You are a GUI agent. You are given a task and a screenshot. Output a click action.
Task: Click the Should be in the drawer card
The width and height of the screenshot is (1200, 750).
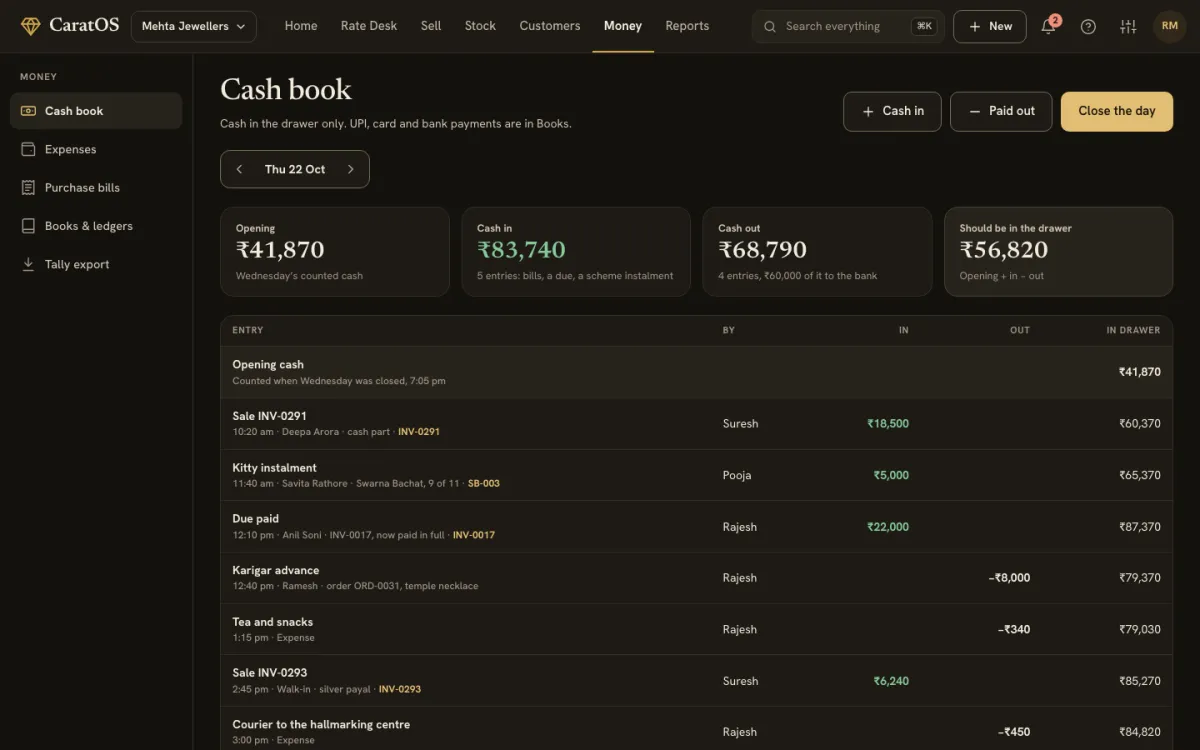tap(1059, 252)
